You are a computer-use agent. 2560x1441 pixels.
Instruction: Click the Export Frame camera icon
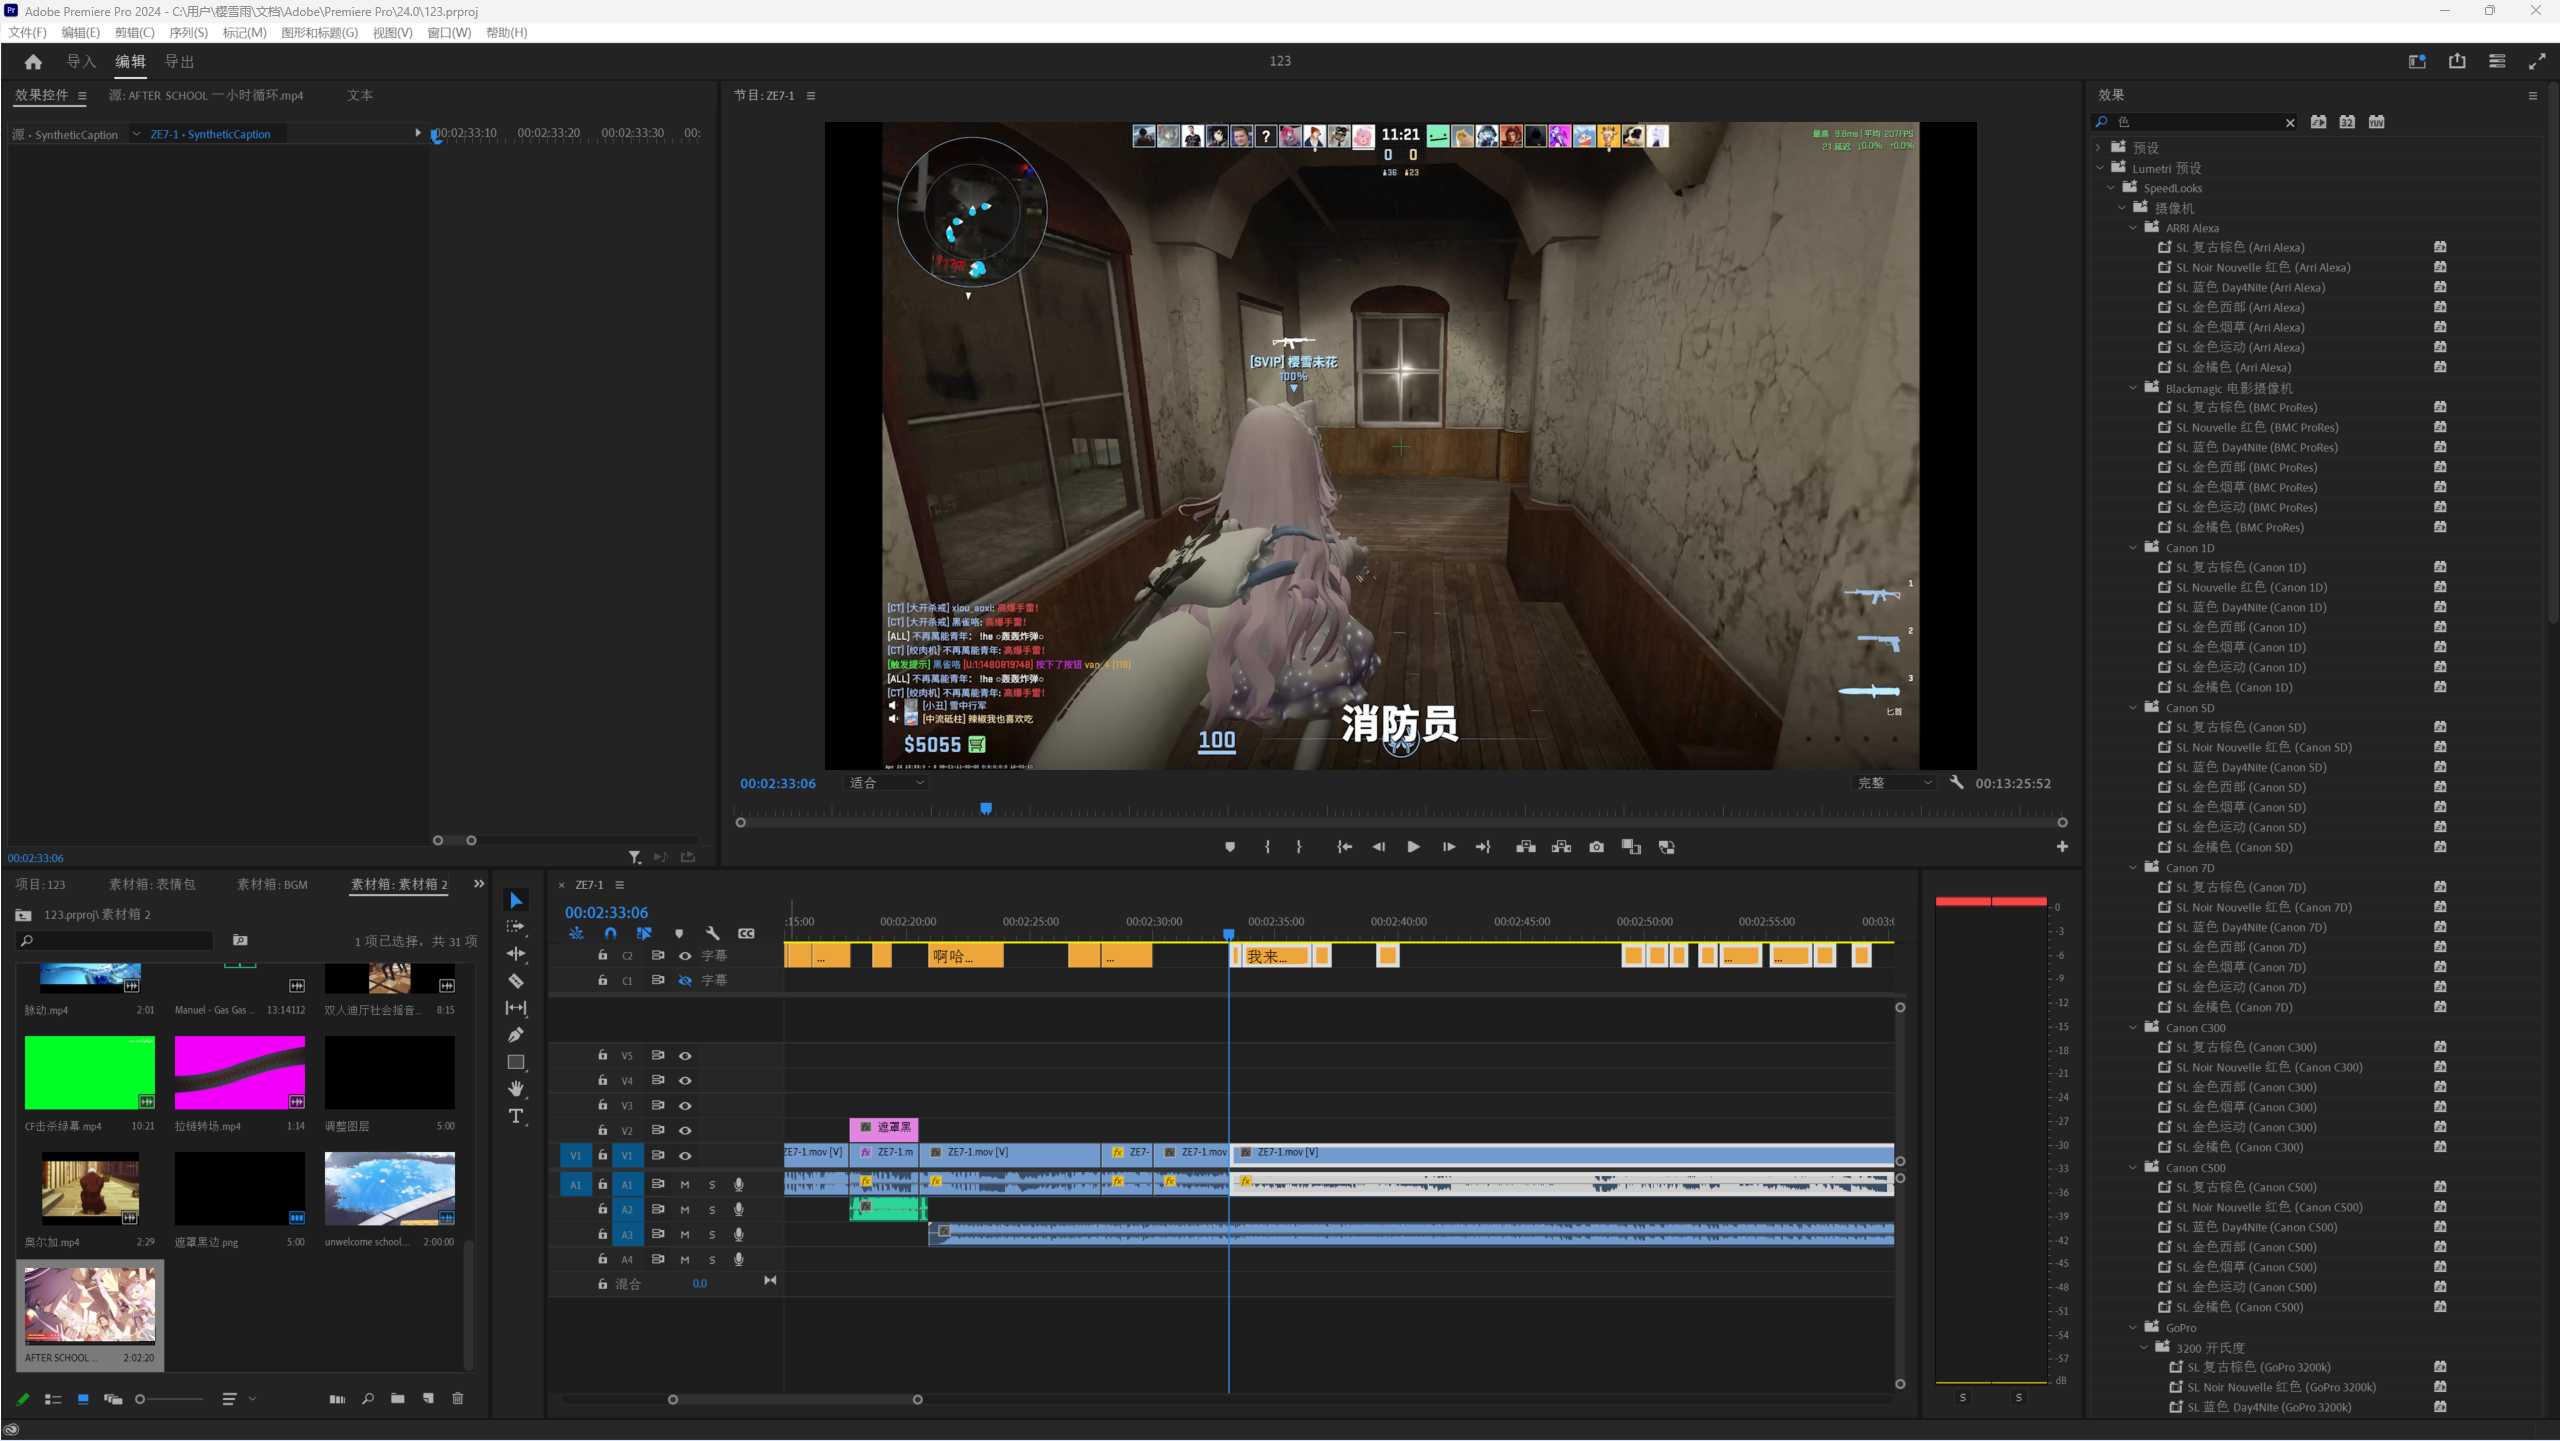tap(1596, 847)
